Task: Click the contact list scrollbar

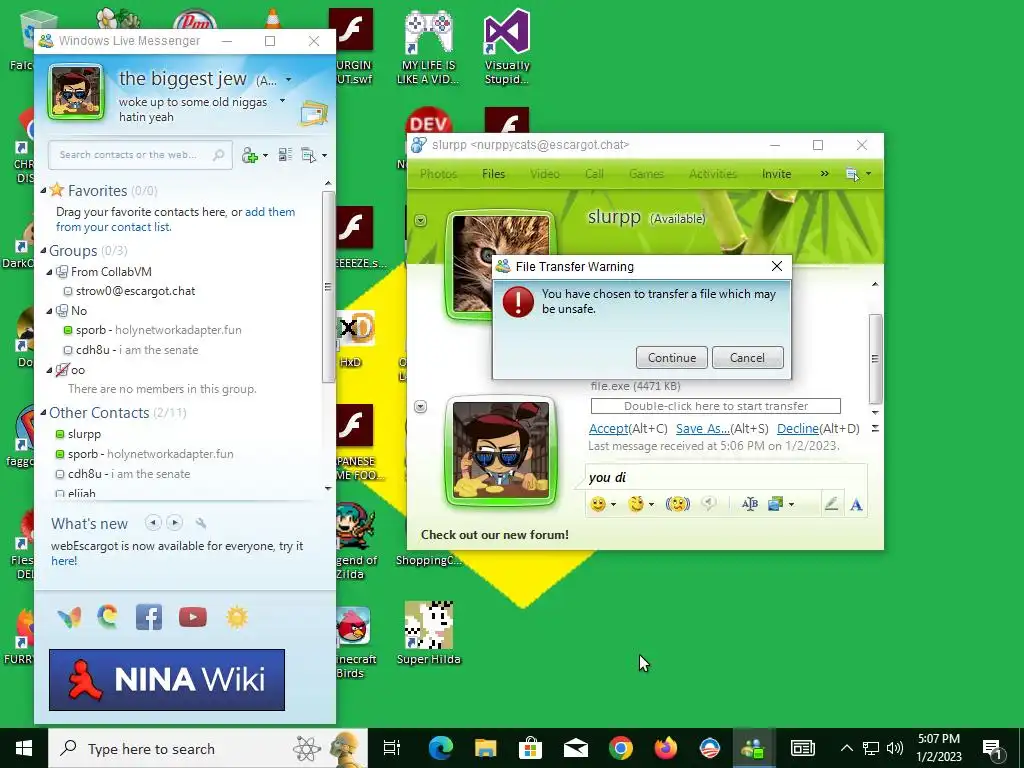Action: [x=328, y=286]
